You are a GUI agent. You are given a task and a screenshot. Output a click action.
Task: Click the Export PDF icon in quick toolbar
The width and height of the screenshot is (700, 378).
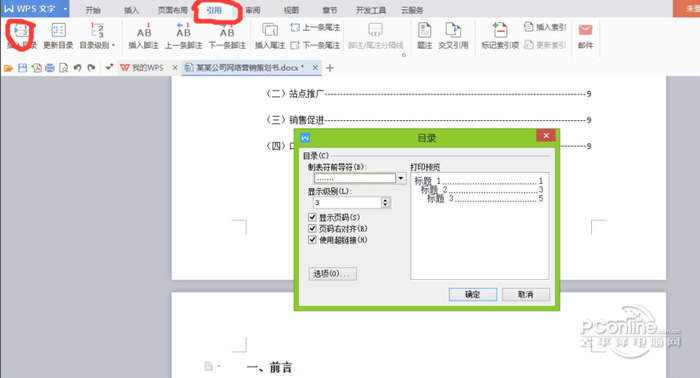[37, 68]
